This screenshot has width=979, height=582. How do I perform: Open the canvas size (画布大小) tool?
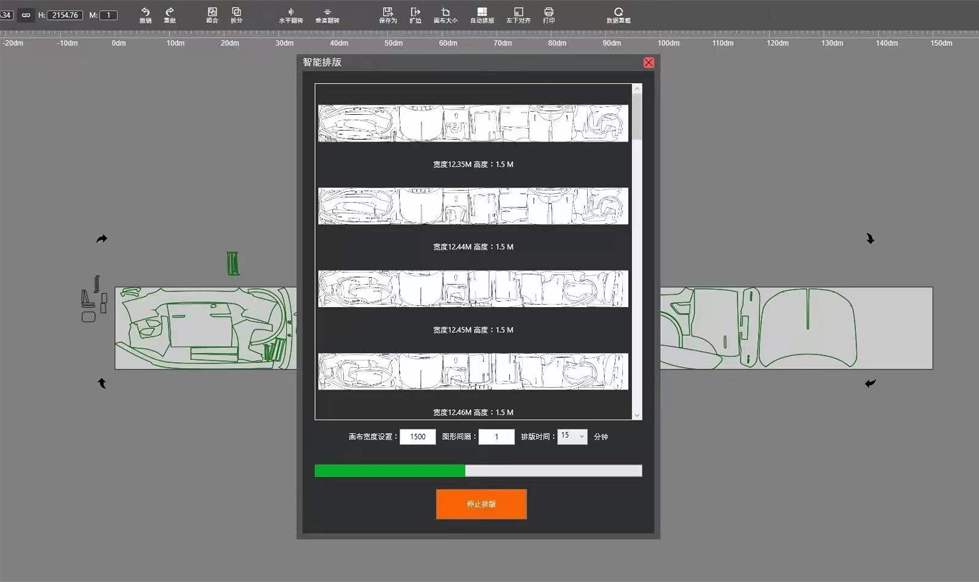(x=445, y=14)
